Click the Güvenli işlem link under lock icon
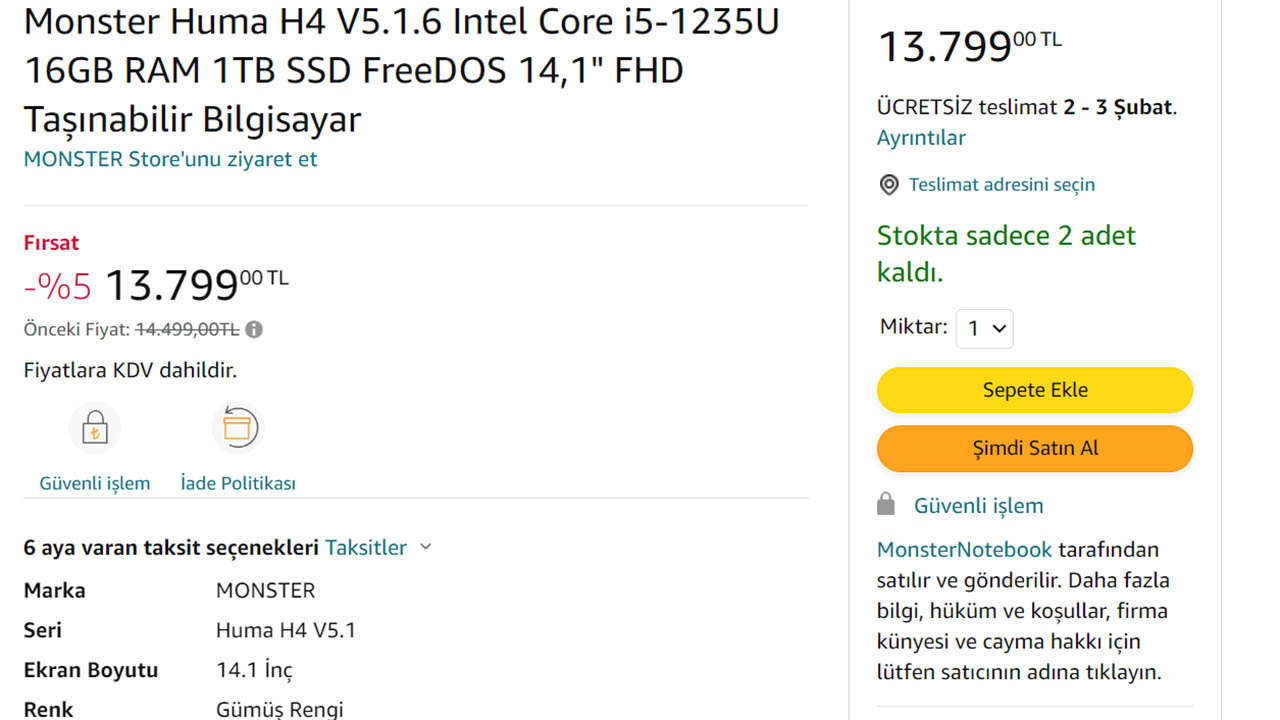 tap(95, 483)
